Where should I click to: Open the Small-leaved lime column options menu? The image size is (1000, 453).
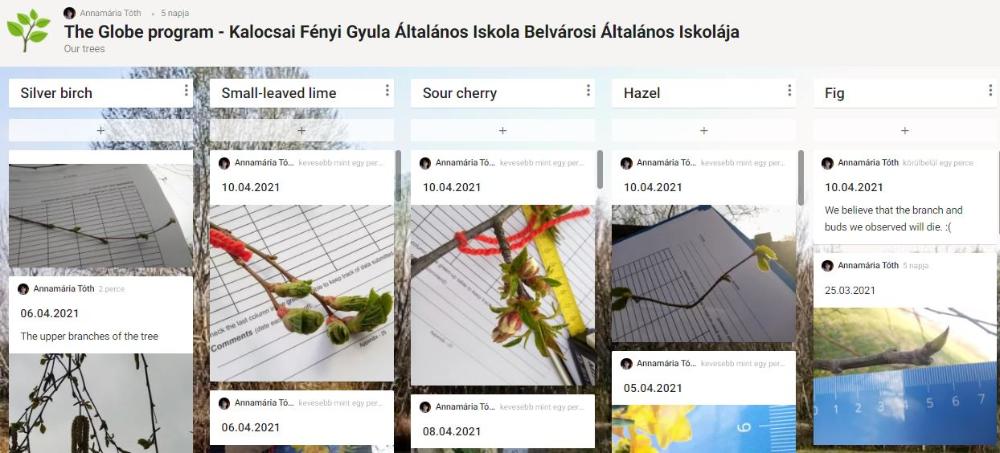[x=387, y=91]
